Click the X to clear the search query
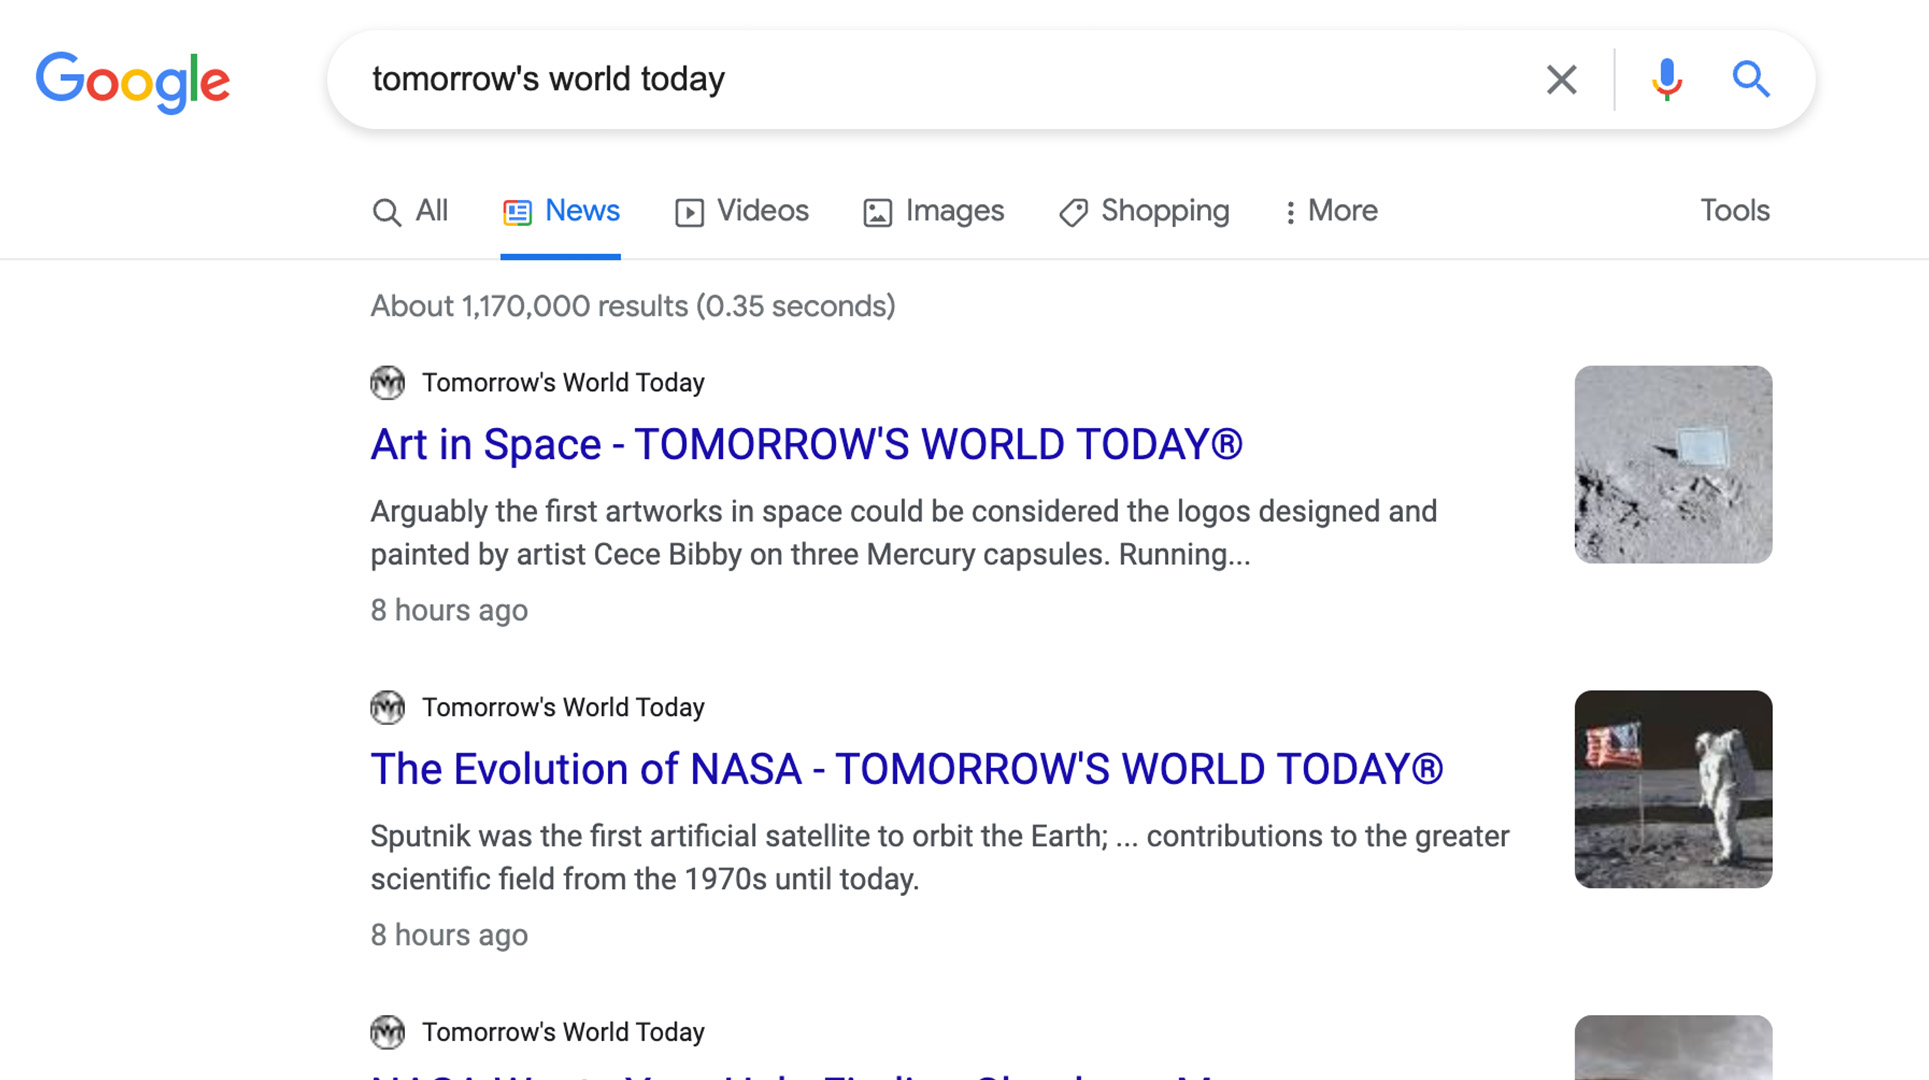1929x1080 pixels. tap(1561, 79)
